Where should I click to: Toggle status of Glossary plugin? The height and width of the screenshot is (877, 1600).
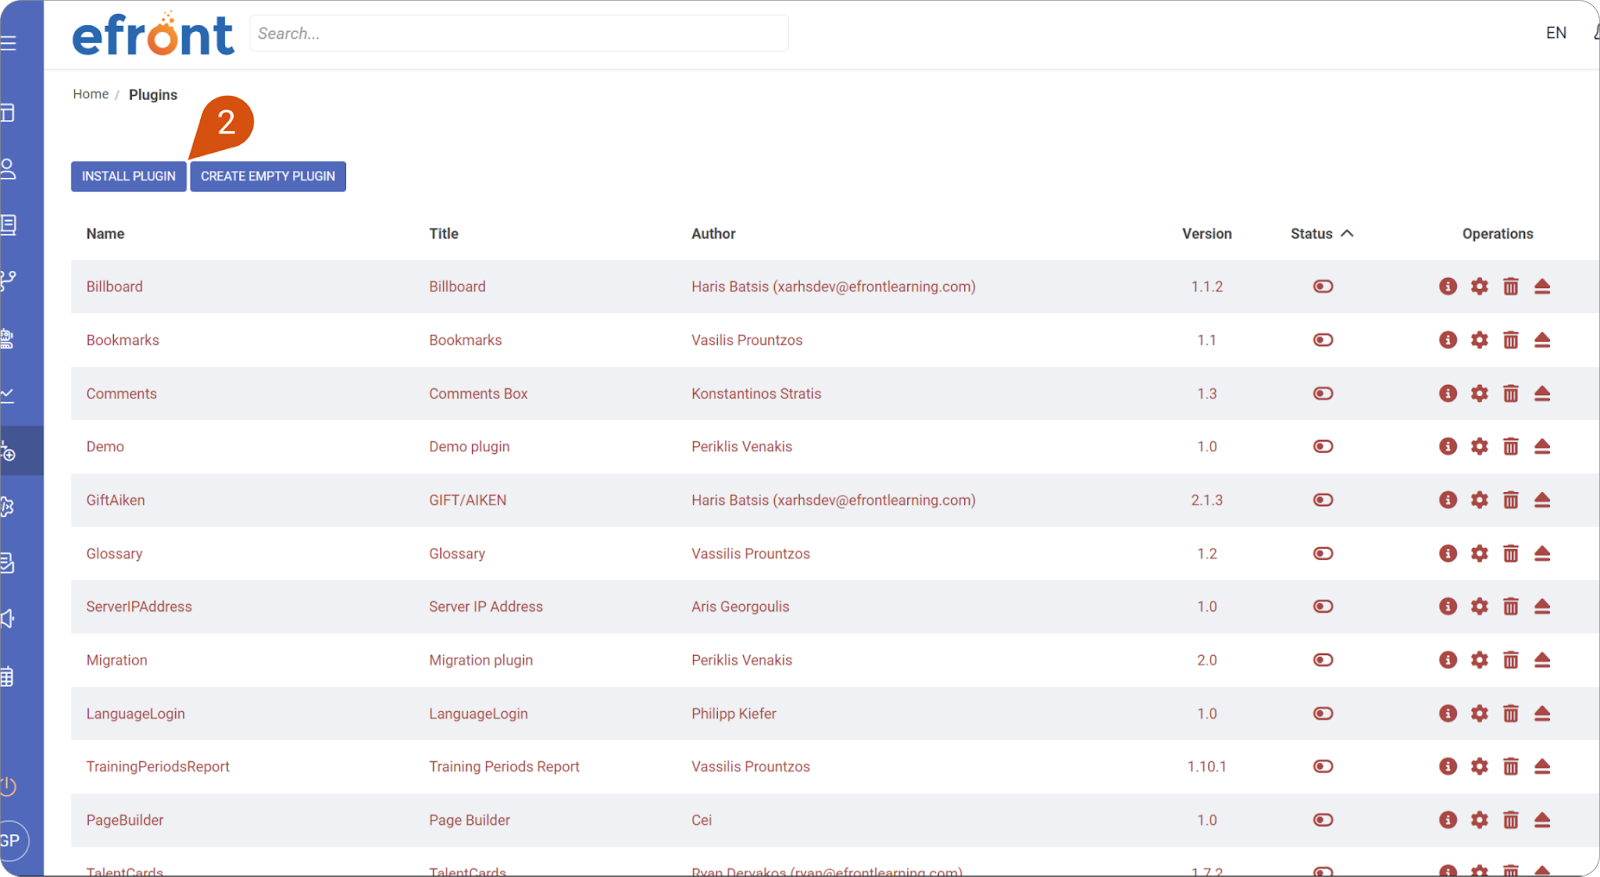[1323, 553]
